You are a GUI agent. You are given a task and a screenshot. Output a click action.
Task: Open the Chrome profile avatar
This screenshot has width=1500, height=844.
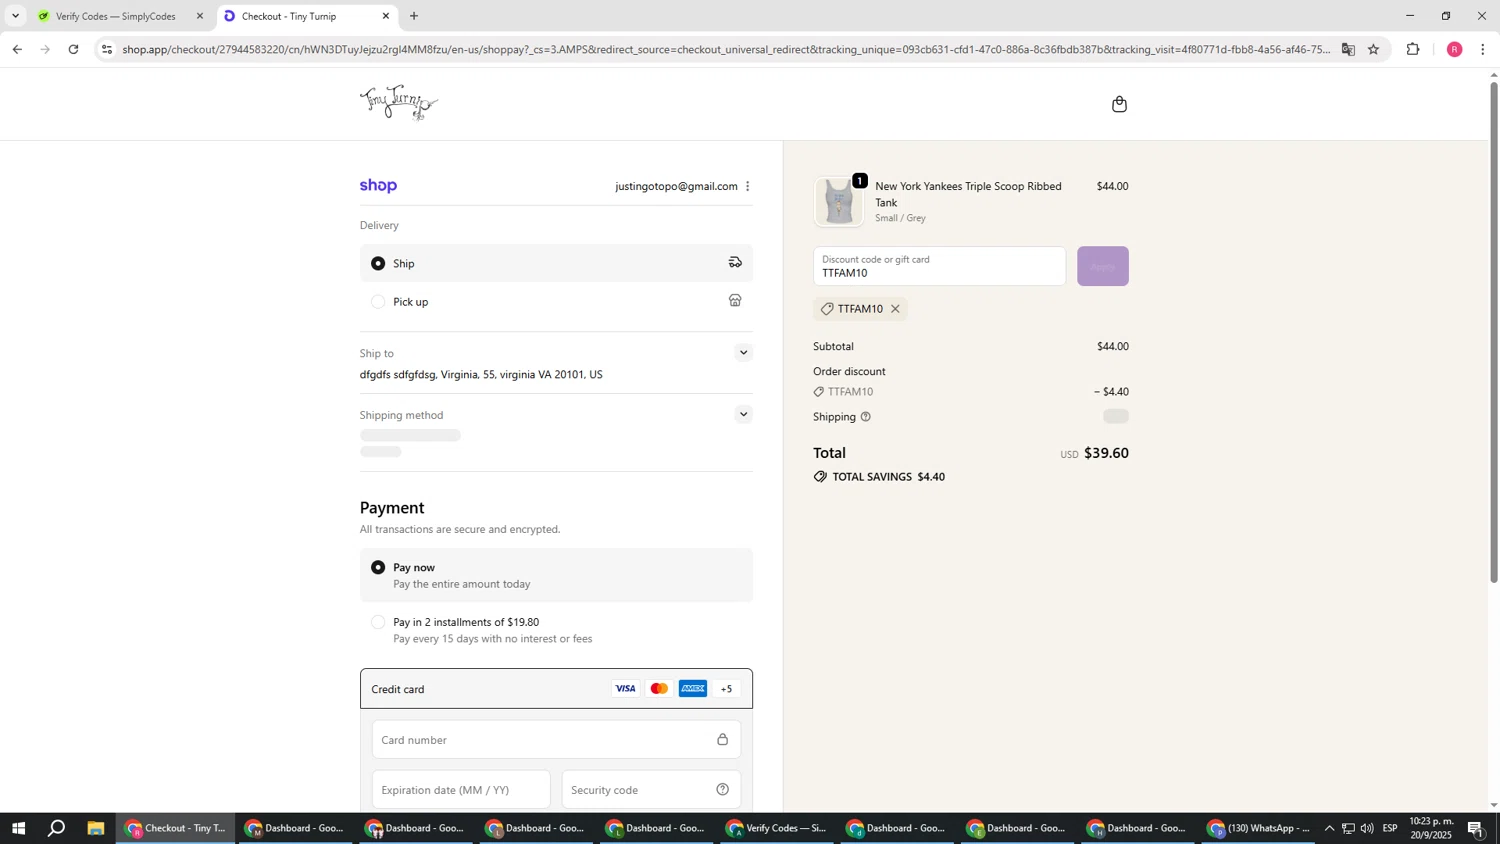tap(1454, 49)
